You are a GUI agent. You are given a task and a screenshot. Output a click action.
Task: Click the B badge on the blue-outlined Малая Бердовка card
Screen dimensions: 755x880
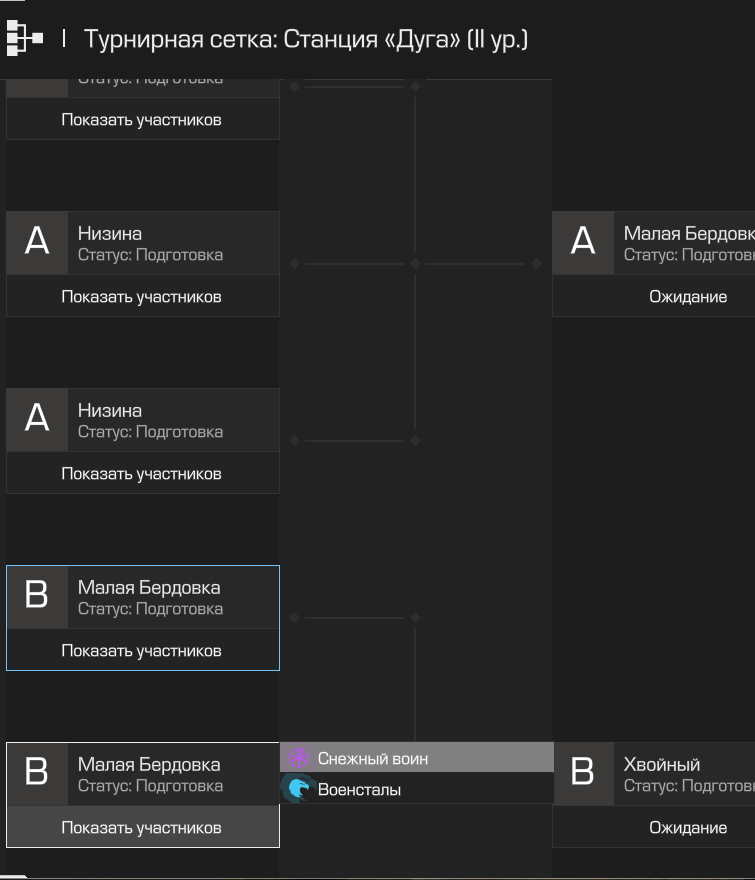(x=37, y=597)
